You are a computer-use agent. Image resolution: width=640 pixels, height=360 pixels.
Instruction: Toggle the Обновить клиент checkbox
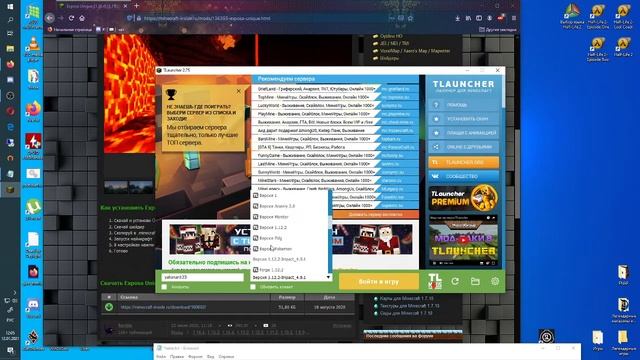(253, 287)
